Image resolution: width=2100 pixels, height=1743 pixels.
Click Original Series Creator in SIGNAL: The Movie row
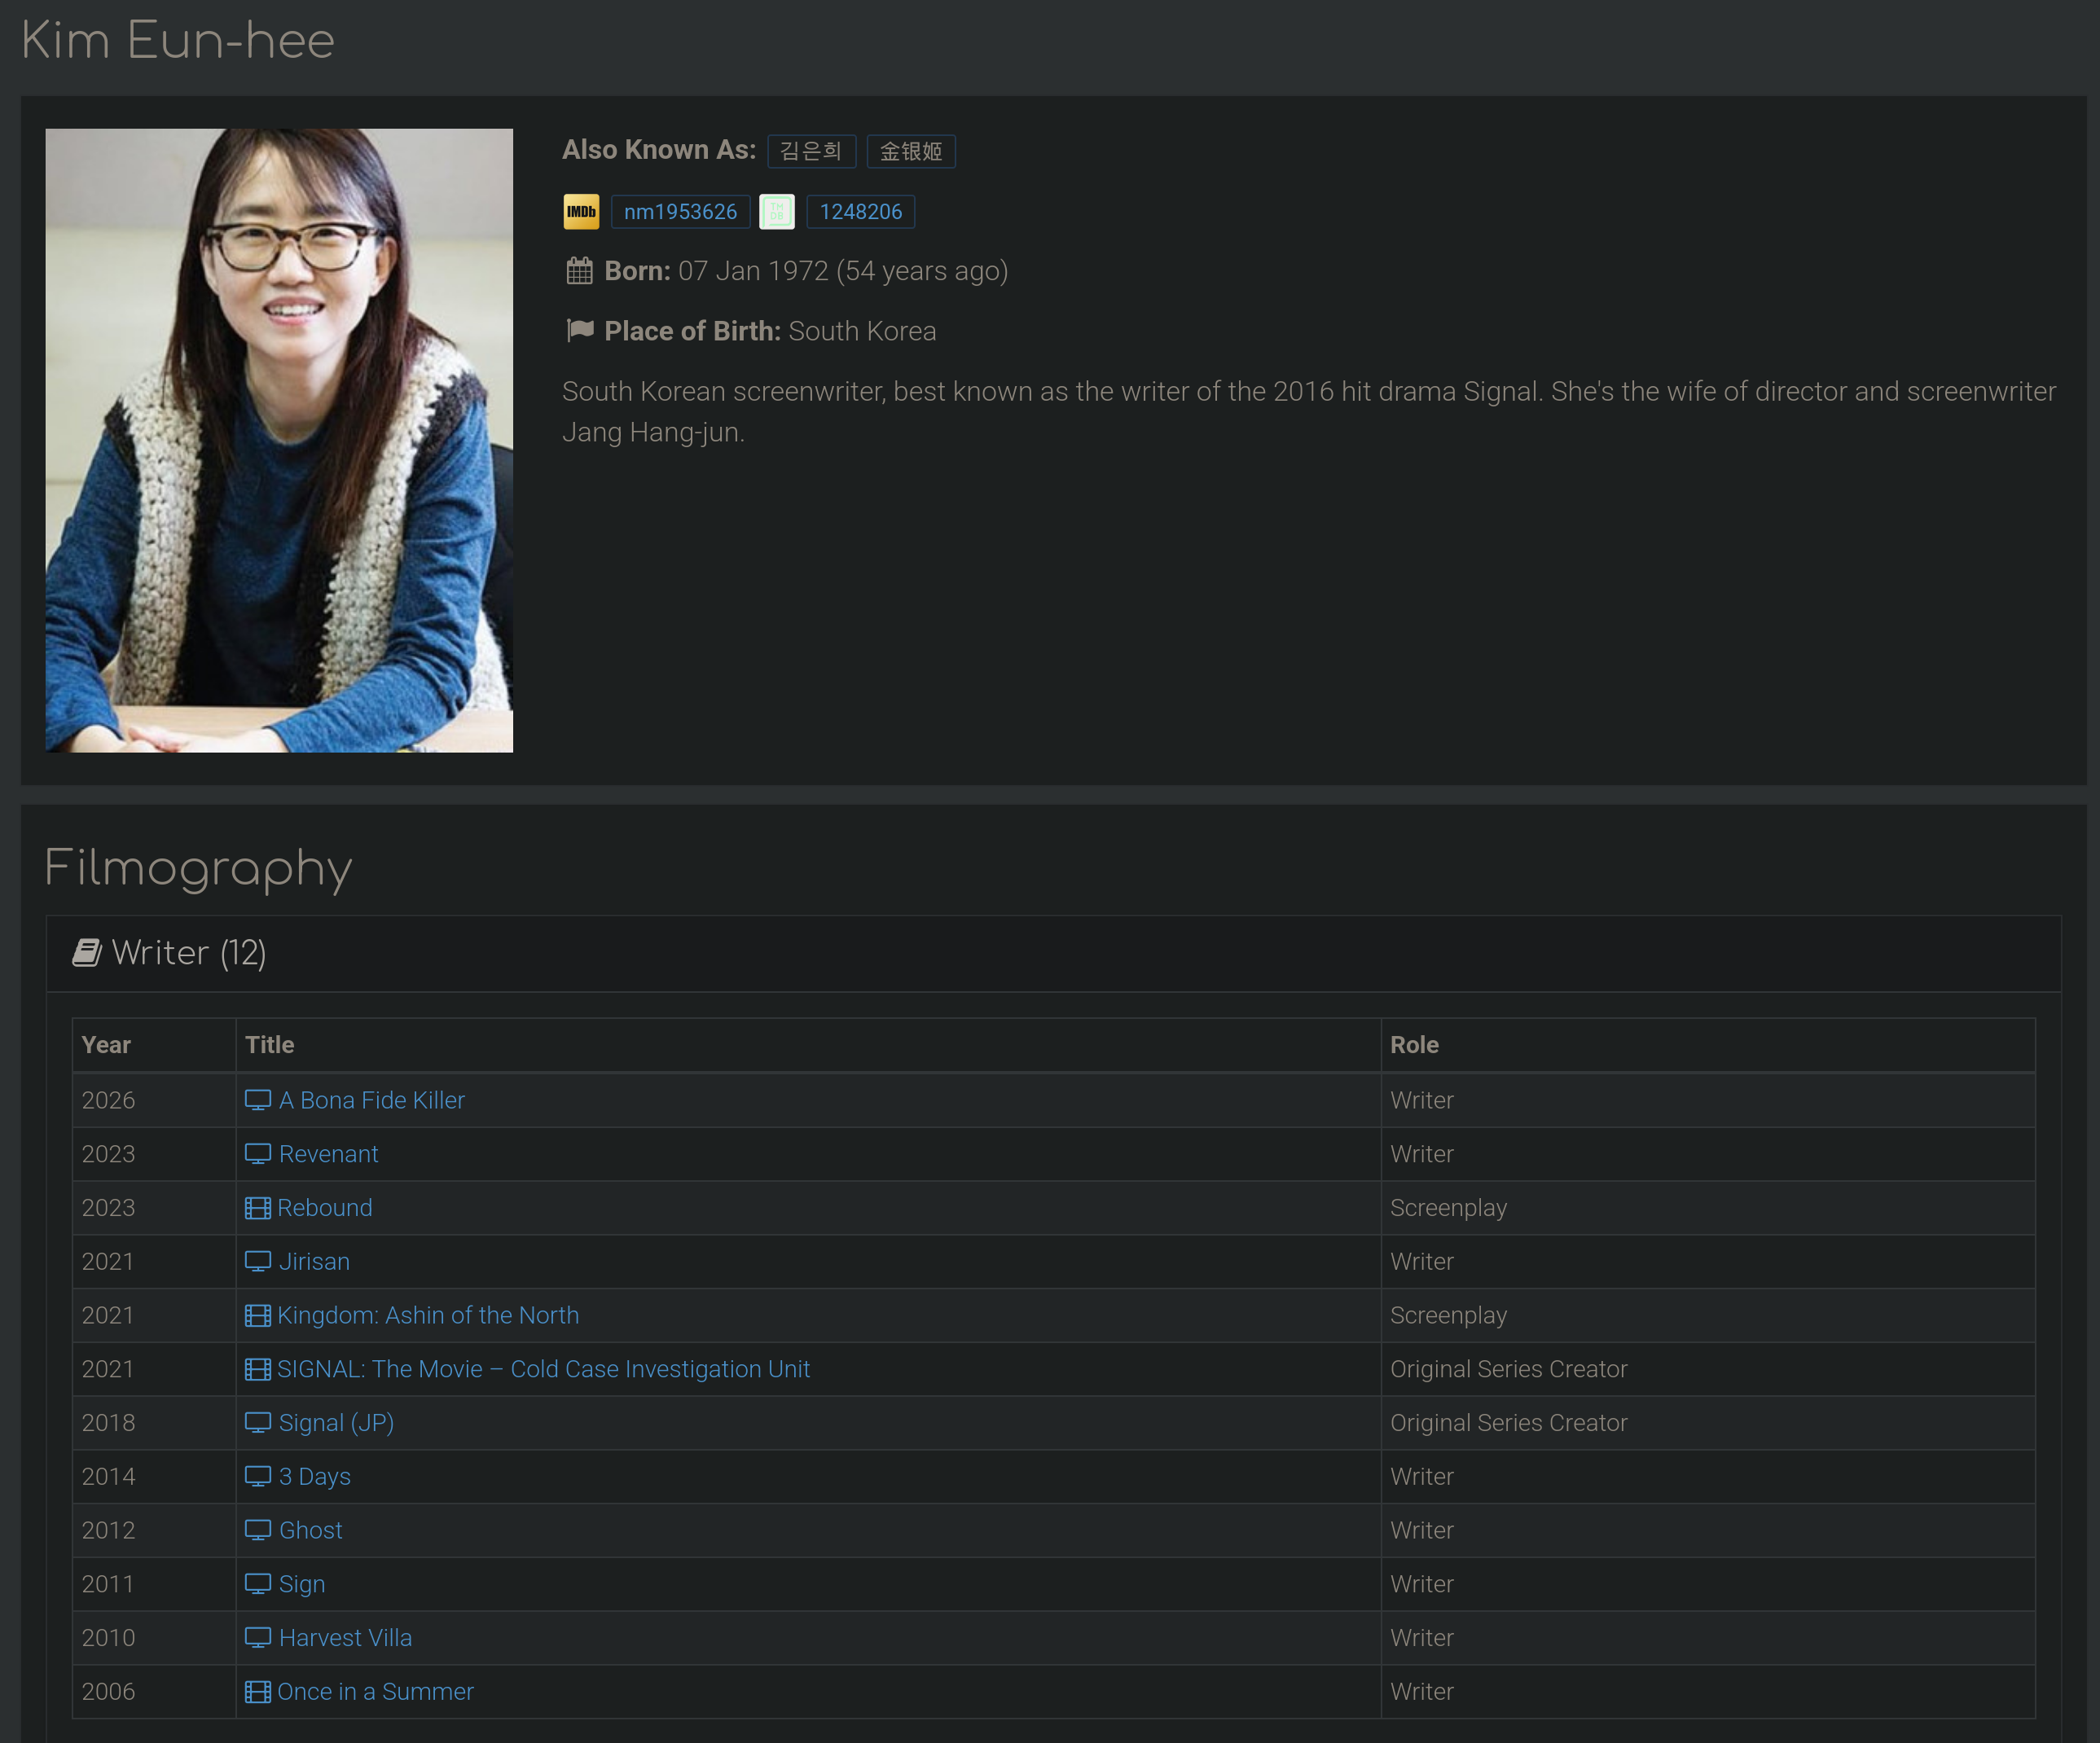click(1509, 1369)
